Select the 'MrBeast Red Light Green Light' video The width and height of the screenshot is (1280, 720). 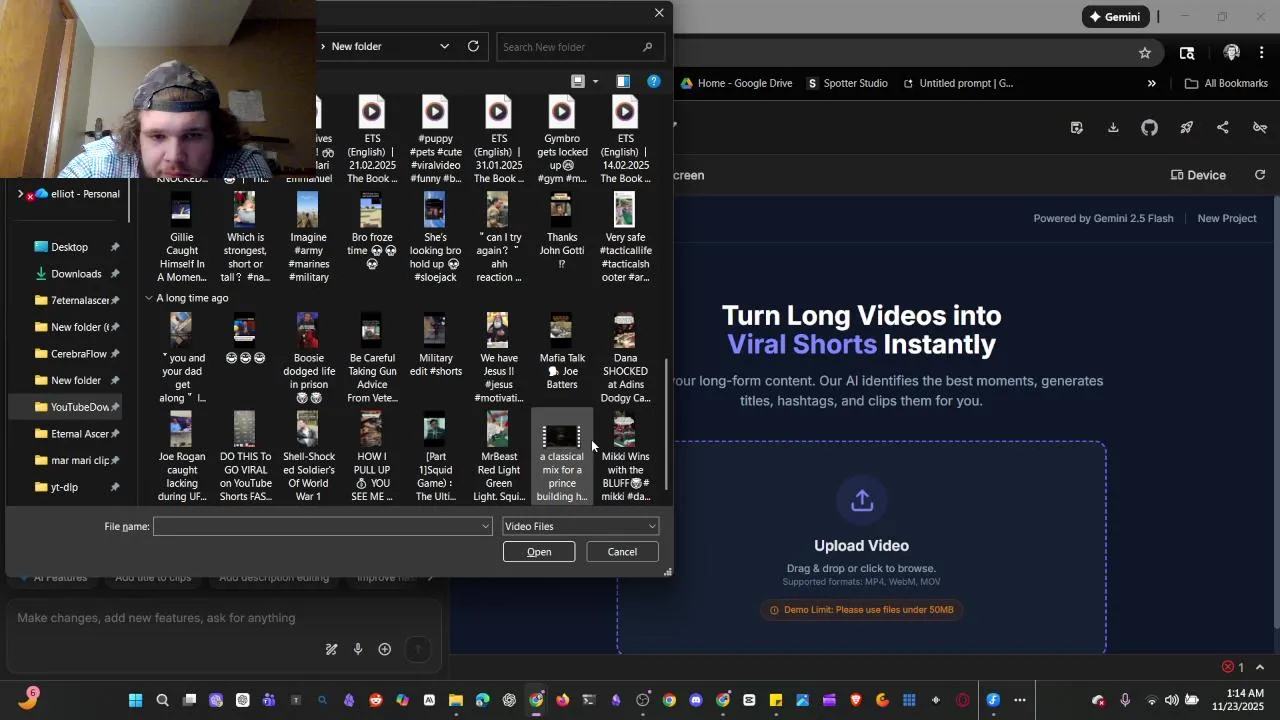pyautogui.click(x=498, y=457)
